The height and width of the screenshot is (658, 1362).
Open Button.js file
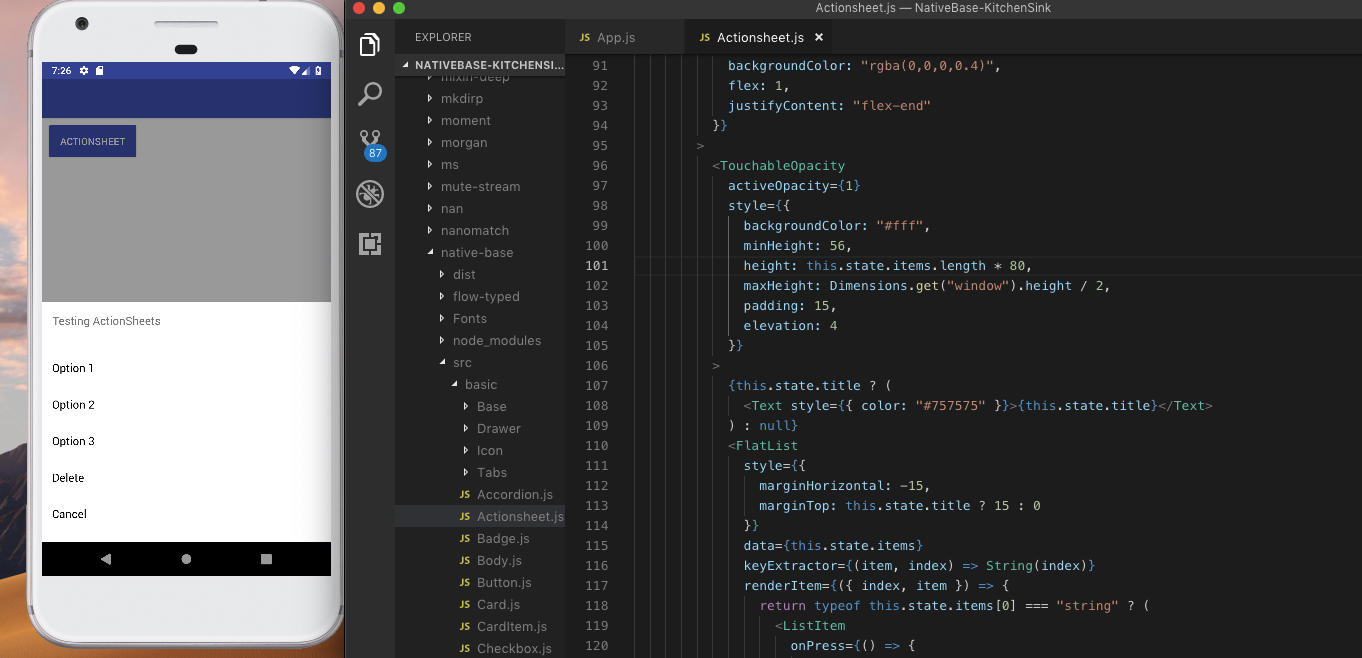504,583
